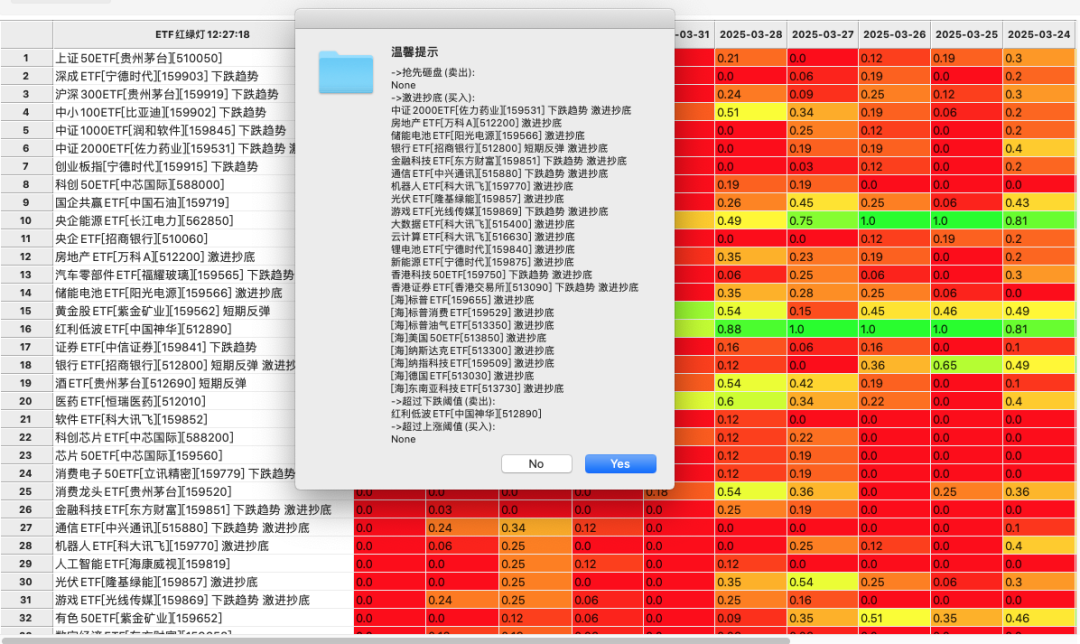Click the 科创50ETF[中芯国际][588000] row name
This screenshot has width=1080, height=644.
[140, 185]
